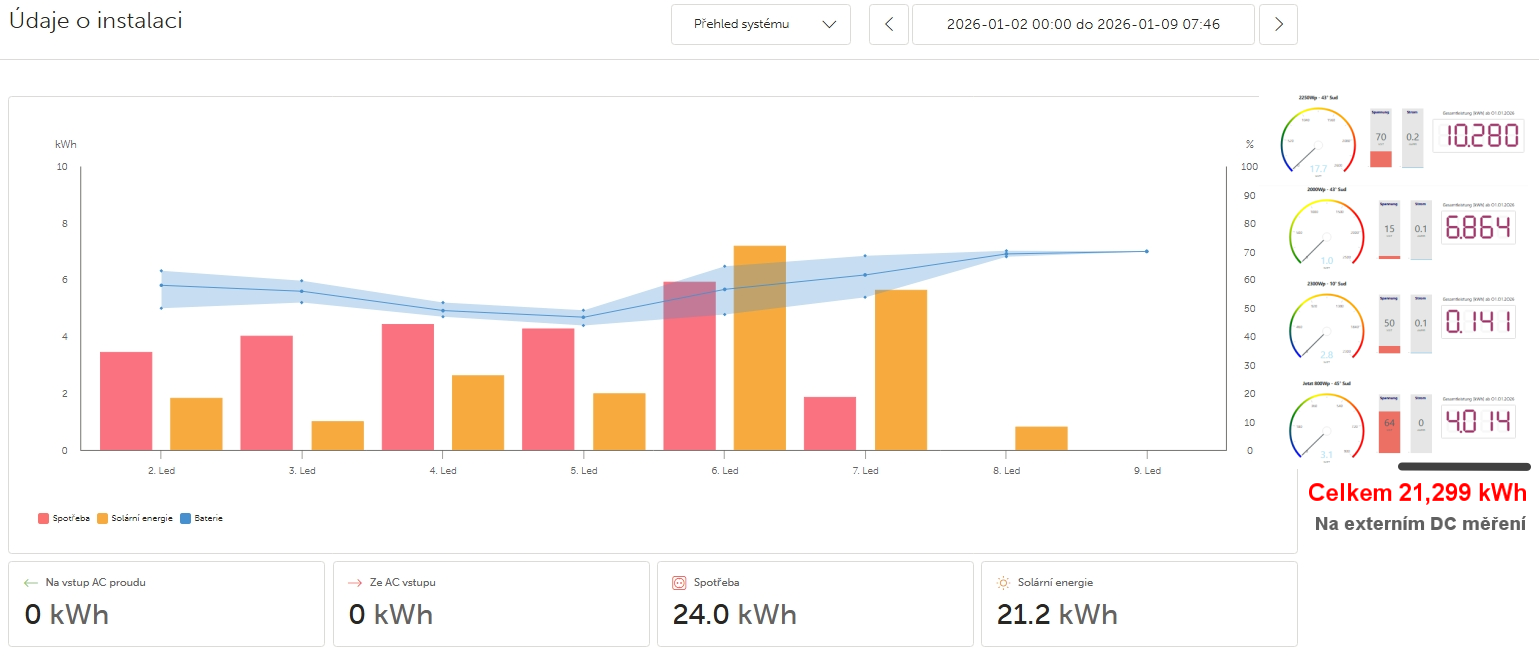Click the green arrow icon for Na vstup AC proudu
Viewport: 1539px width, 656px height.
(x=30, y=582)
